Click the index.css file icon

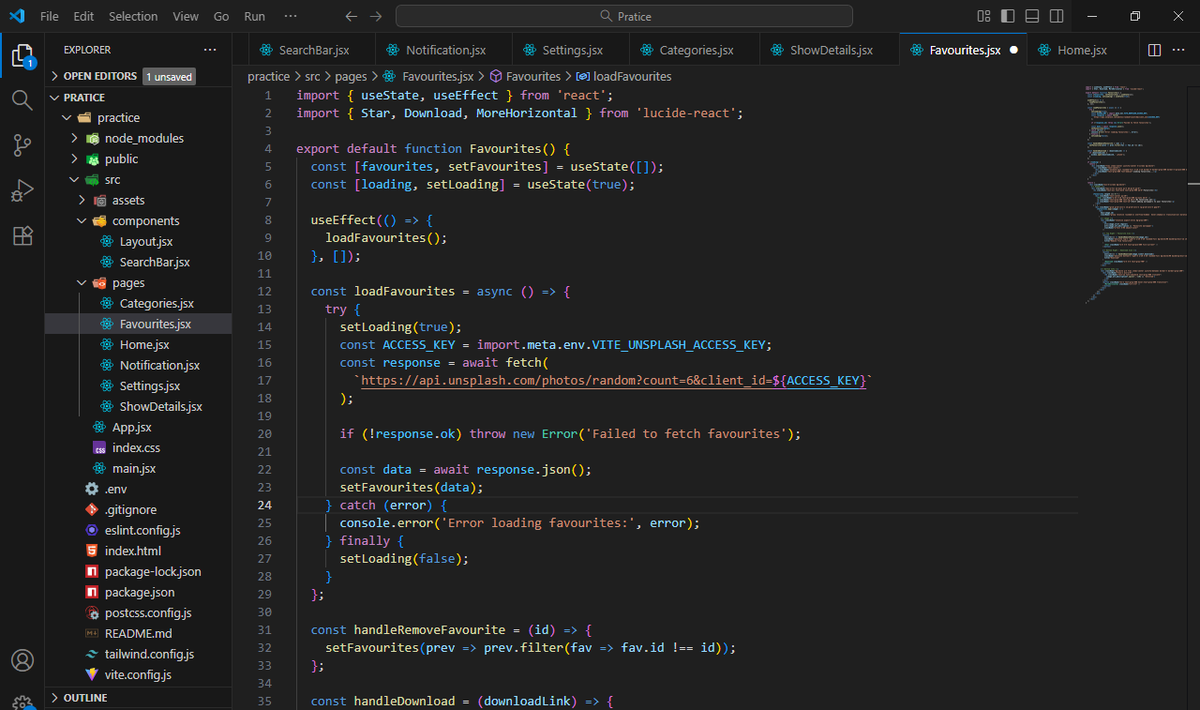pos(99,448)
